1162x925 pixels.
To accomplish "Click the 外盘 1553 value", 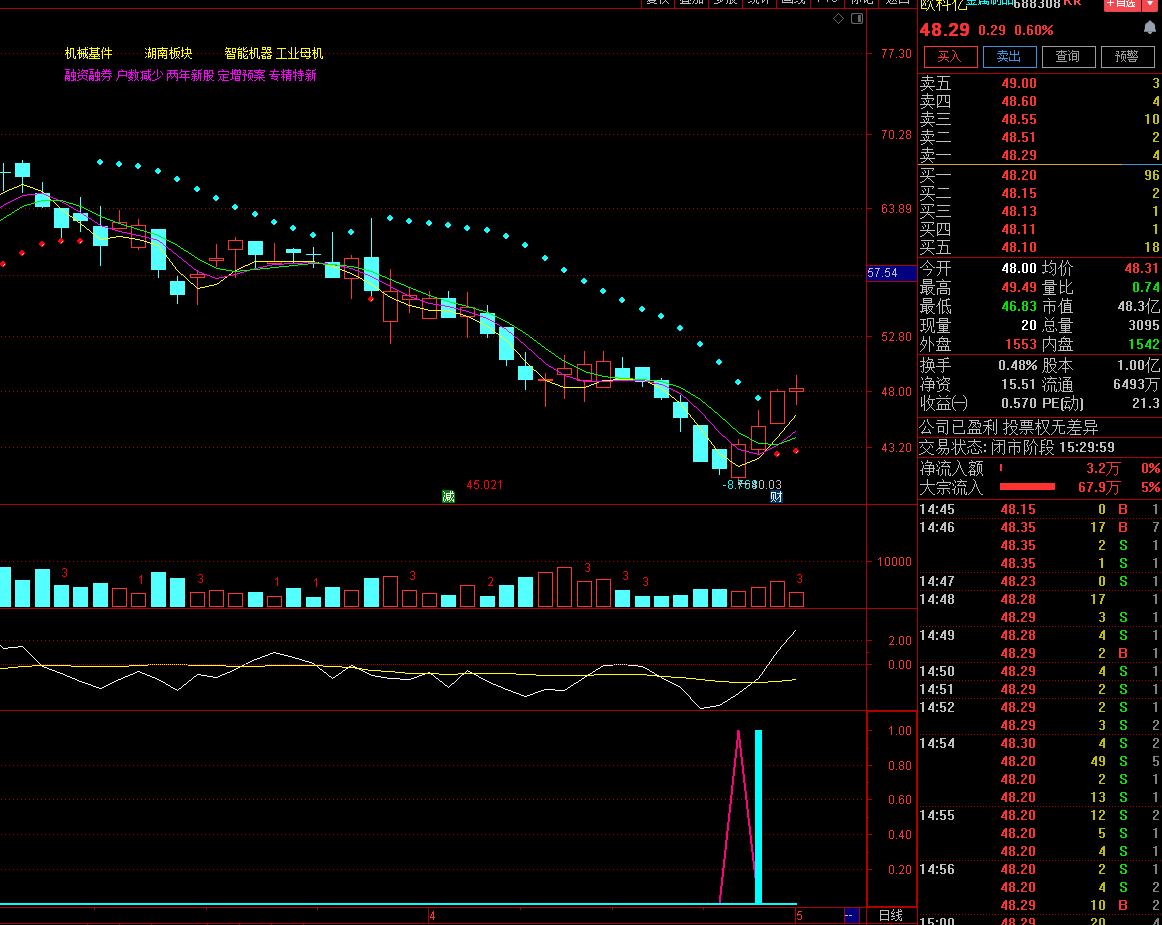I will pos(1020,345).
